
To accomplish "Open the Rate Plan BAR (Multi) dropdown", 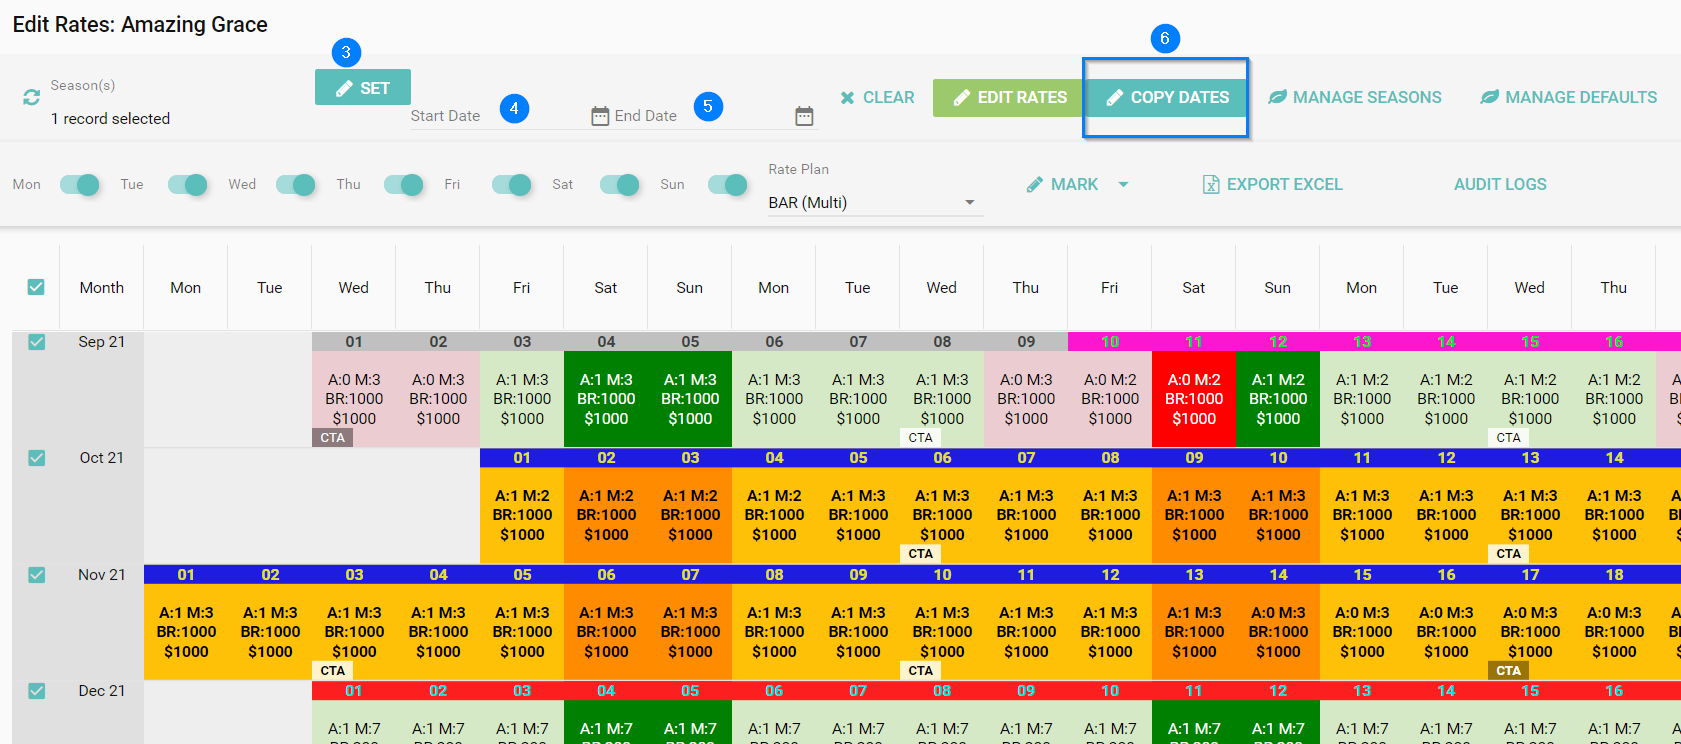I will tap(871, 203).
